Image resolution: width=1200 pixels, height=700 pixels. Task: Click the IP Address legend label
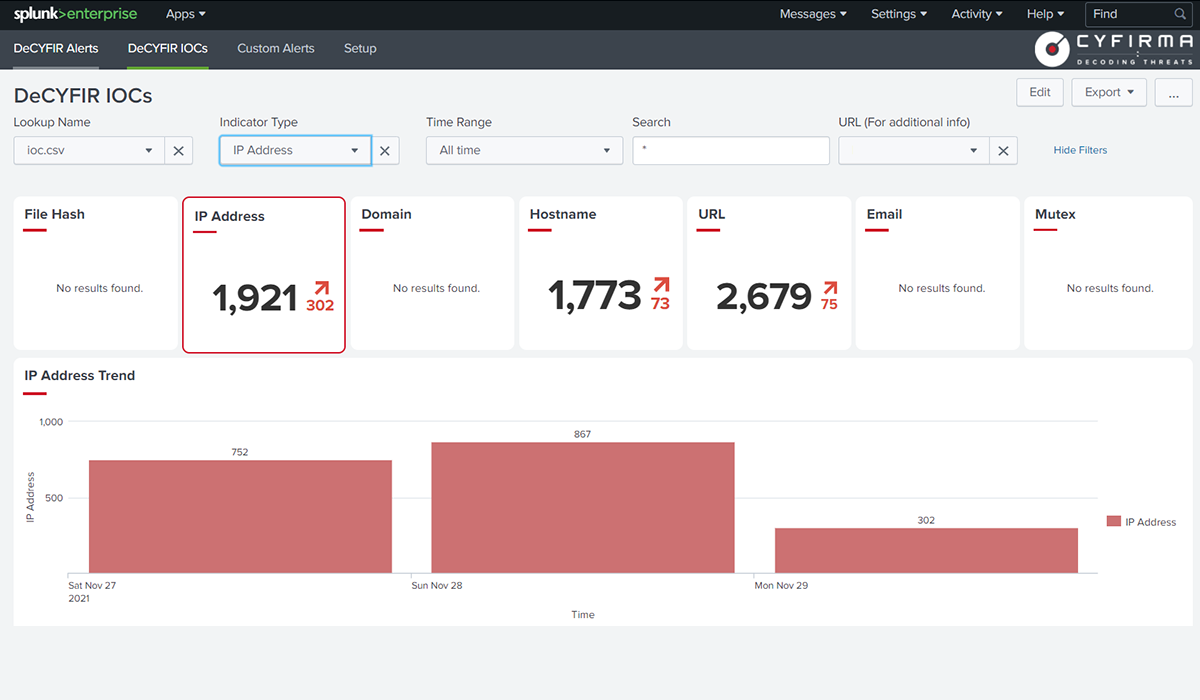1150,522
